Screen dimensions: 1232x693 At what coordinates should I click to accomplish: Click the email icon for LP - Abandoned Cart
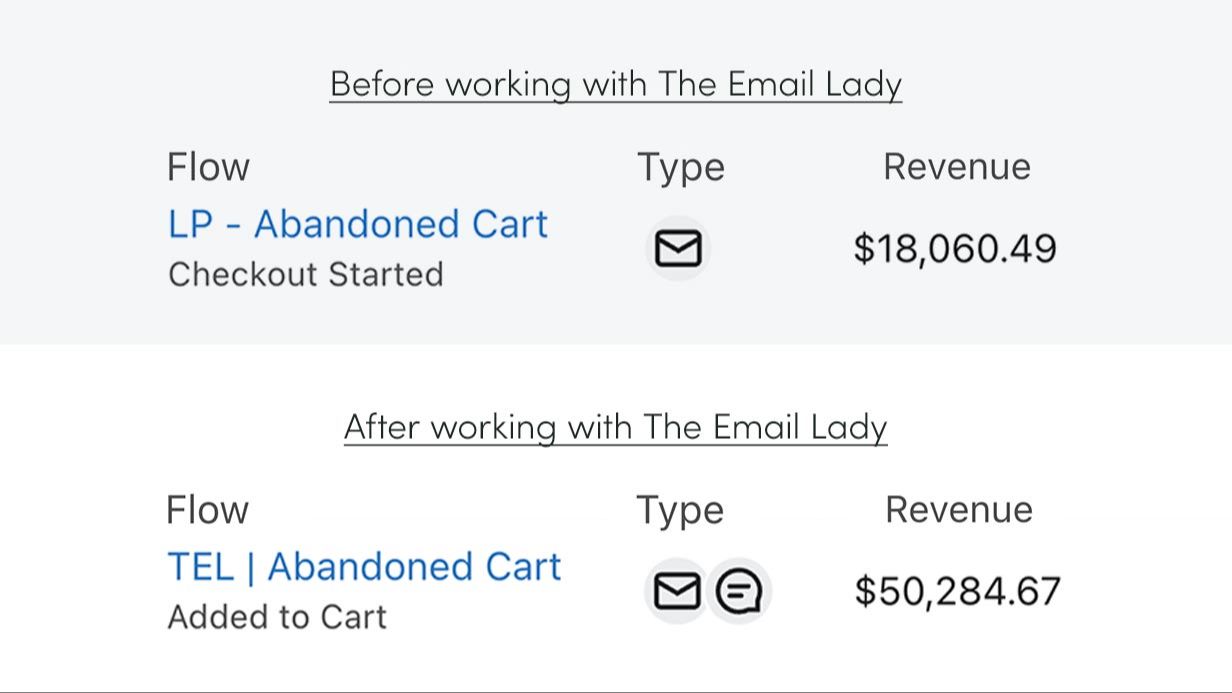[x=678, y=248]
